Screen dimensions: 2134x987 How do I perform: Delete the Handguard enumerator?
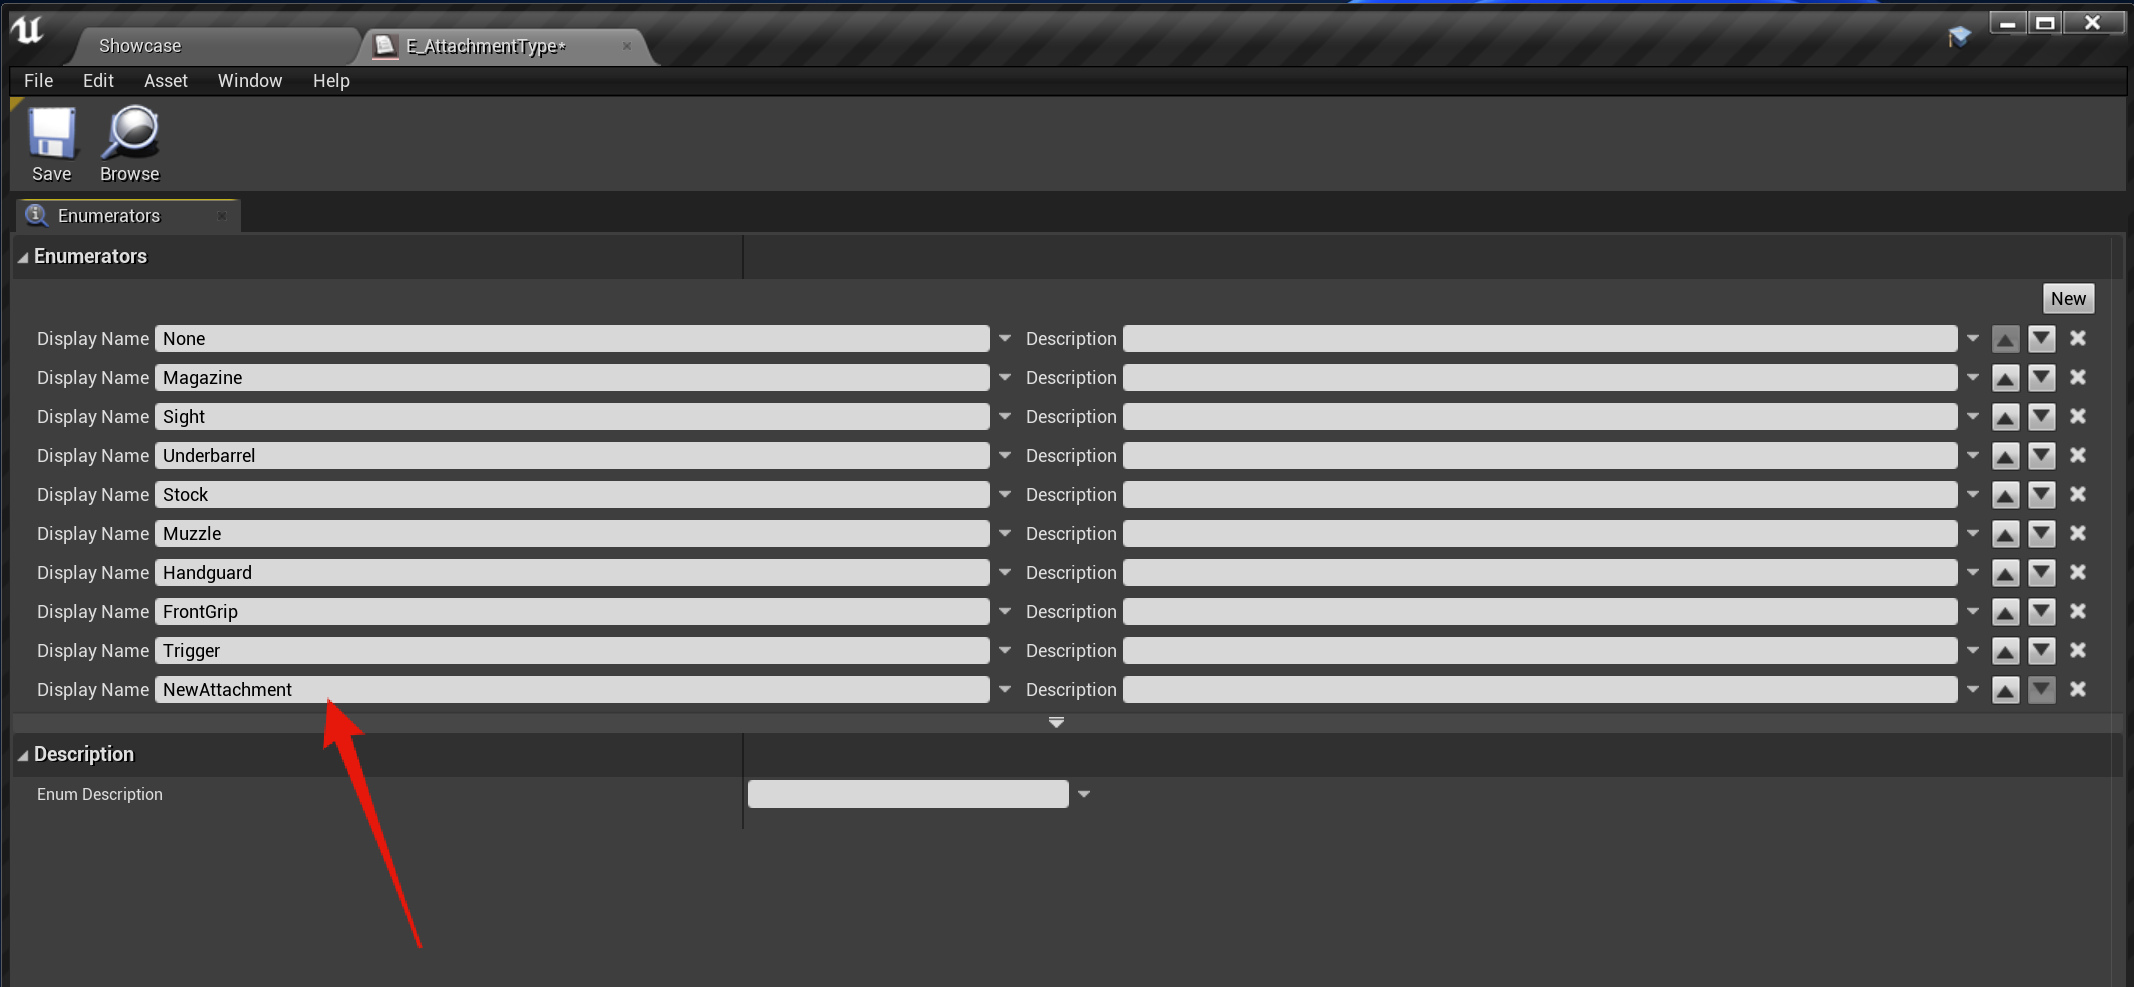tap(2078, 572)
